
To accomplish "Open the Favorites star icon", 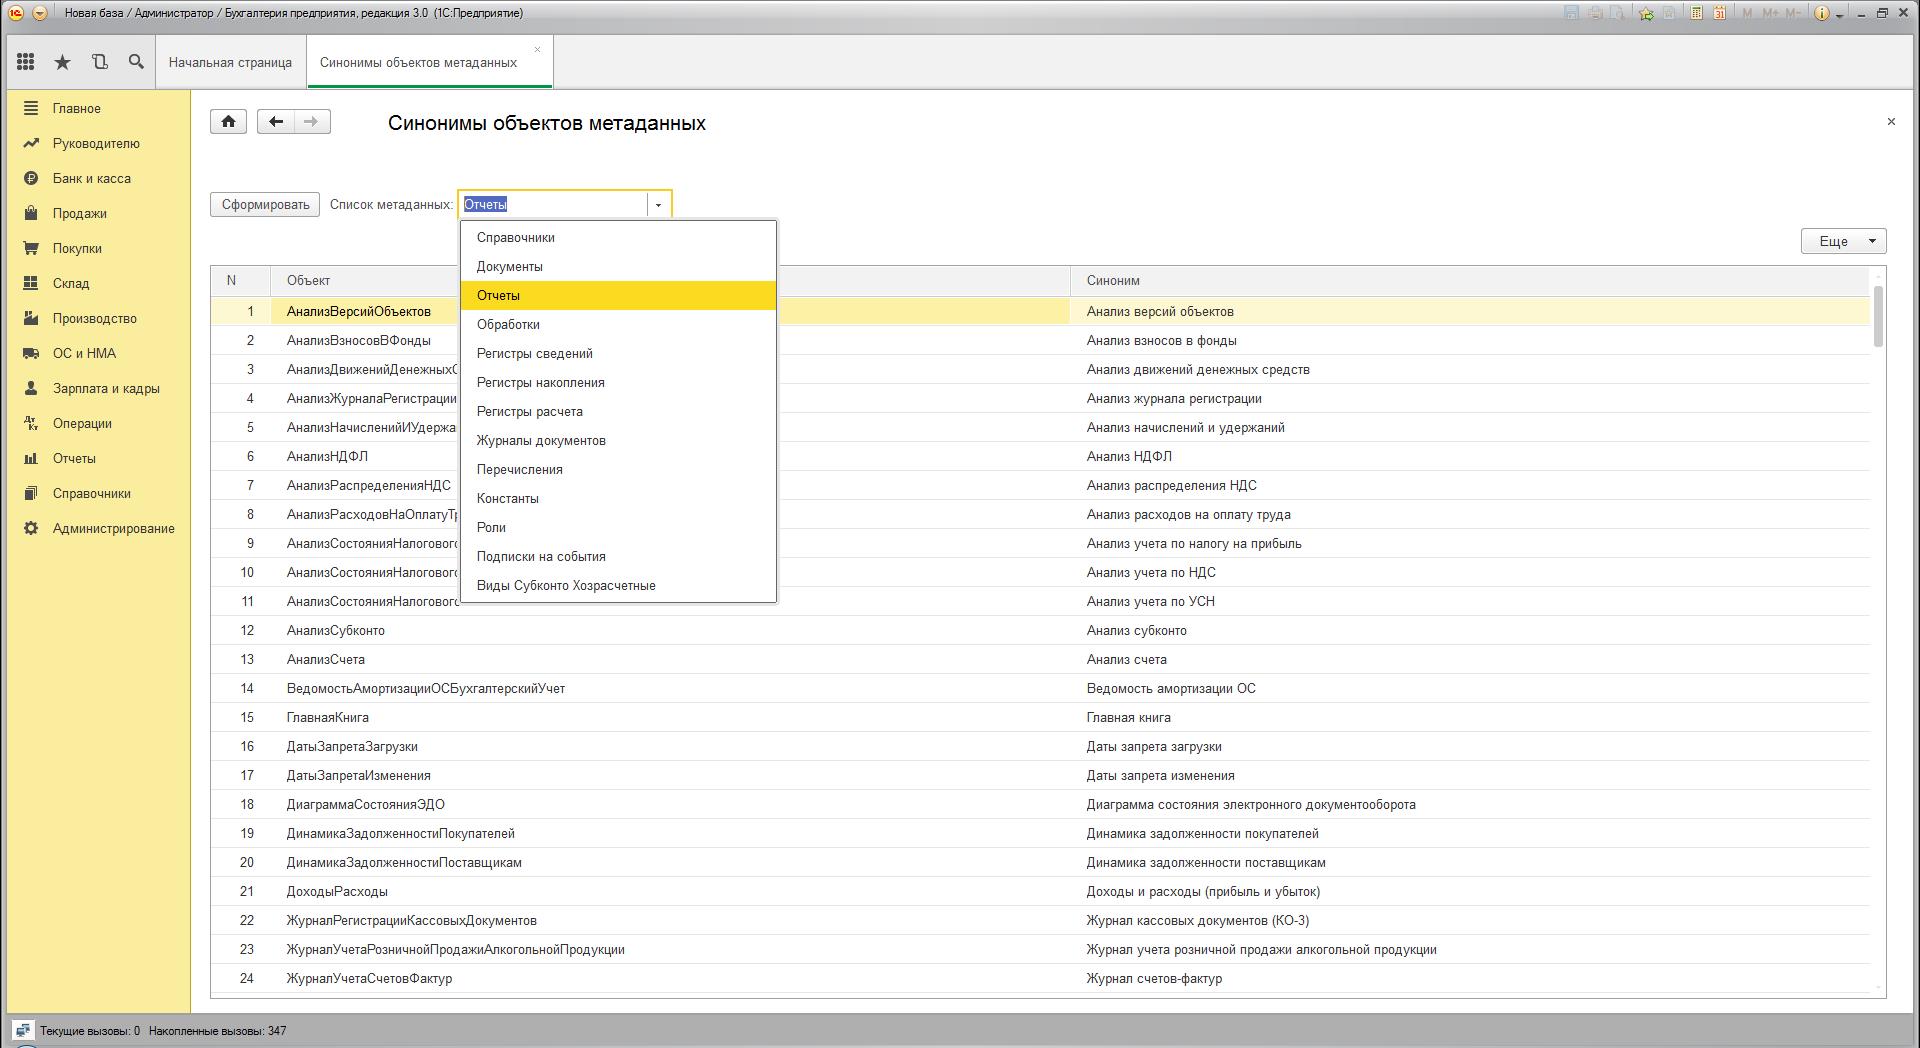I will click(x=62, y=62).
